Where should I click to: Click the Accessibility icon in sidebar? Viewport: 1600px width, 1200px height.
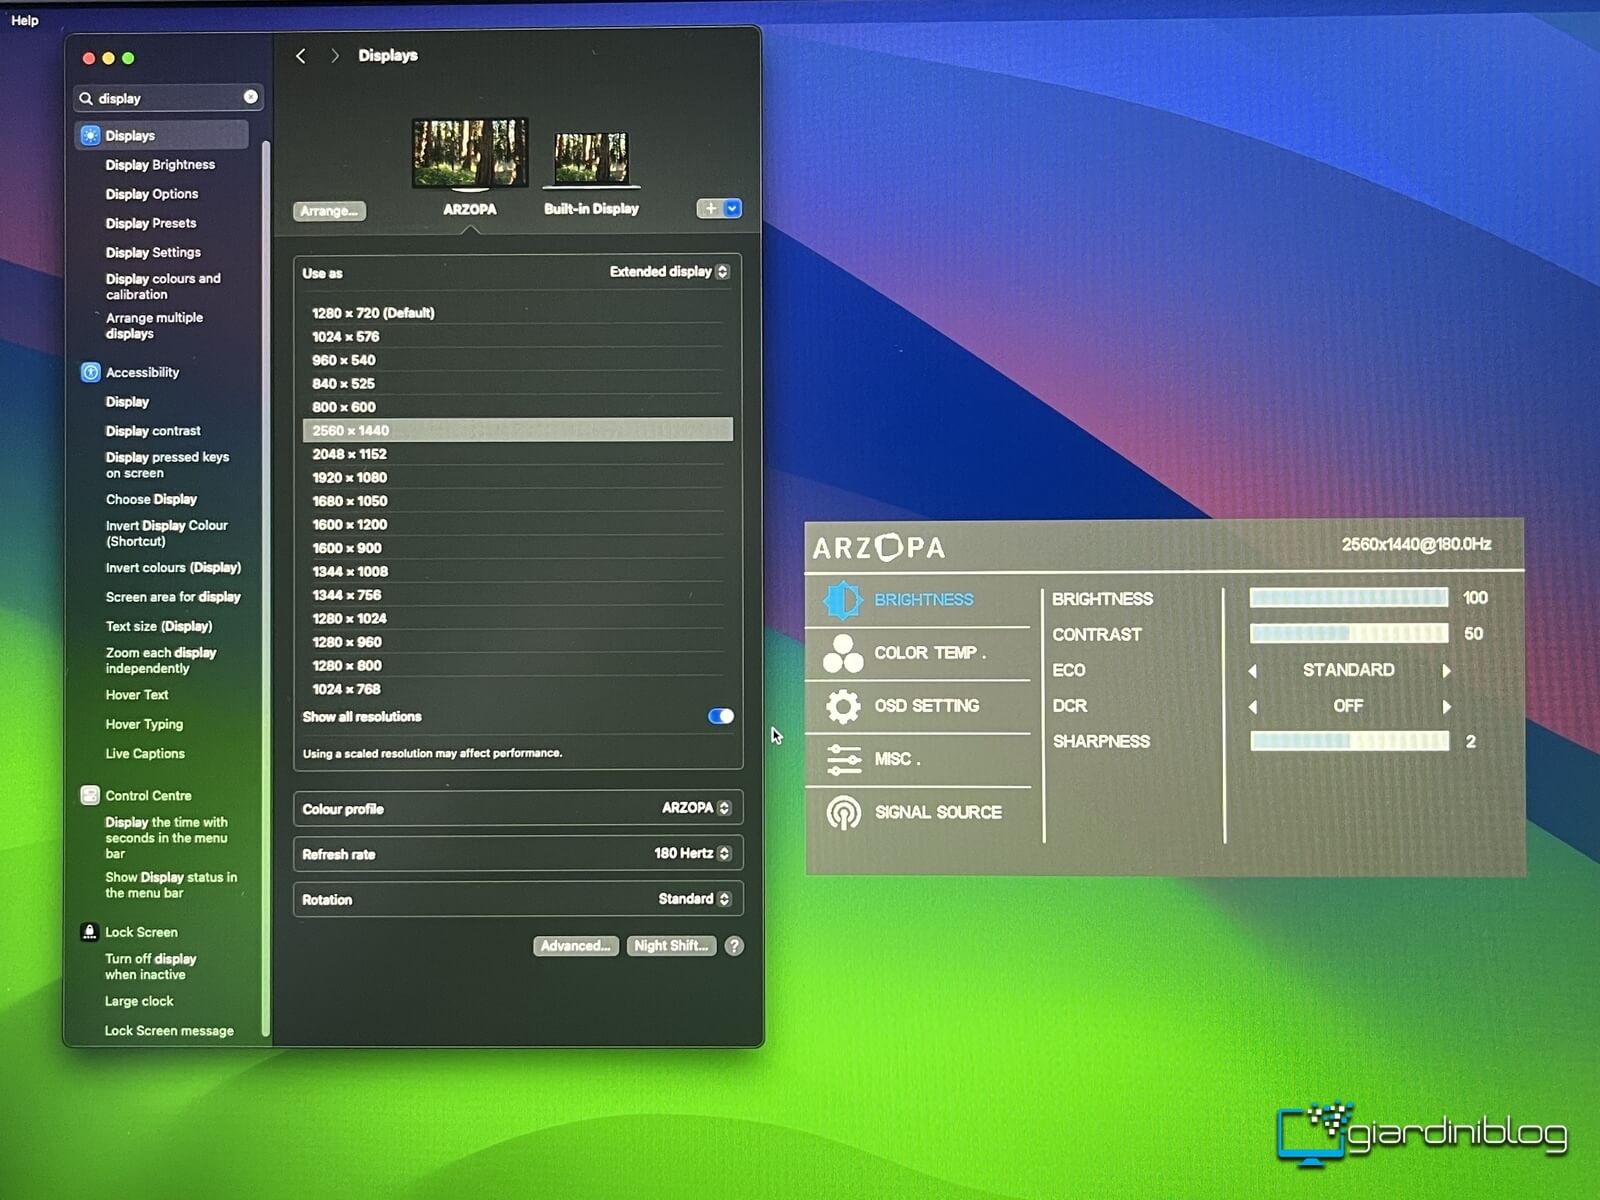[91, 373]
